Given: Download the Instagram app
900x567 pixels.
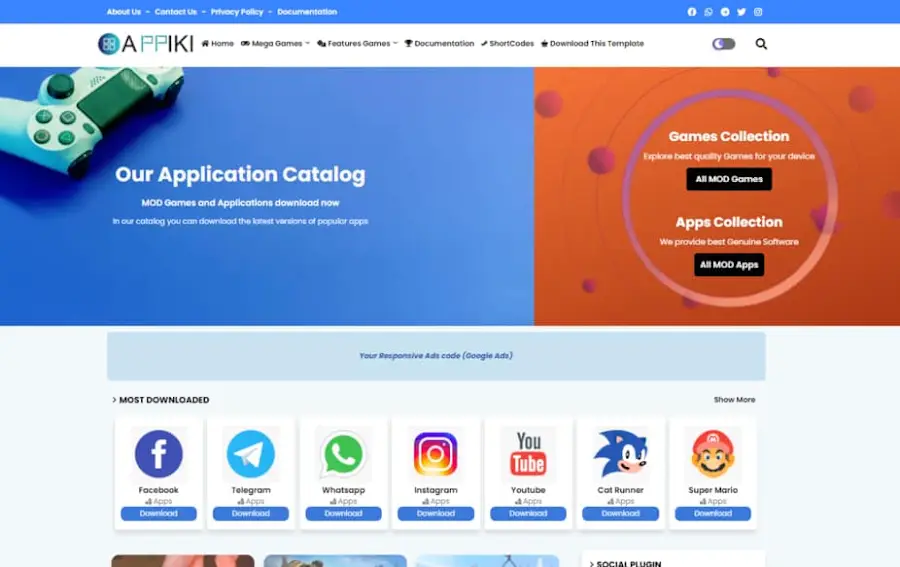Looking at the screenshot, I should (436, 514).
